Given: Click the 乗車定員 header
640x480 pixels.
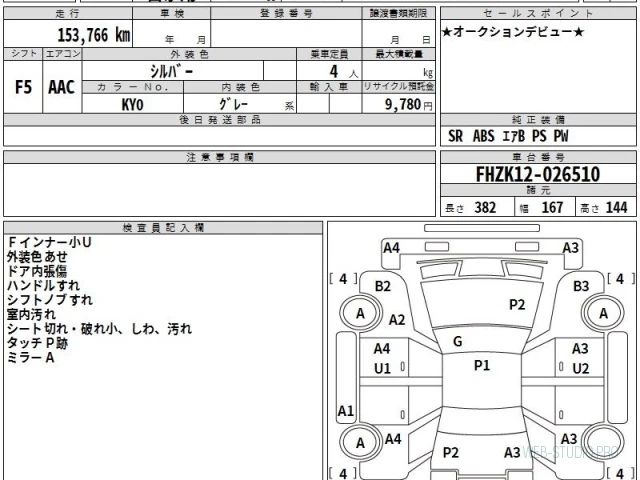Looking at the screenshot, I should coord(329,54).
